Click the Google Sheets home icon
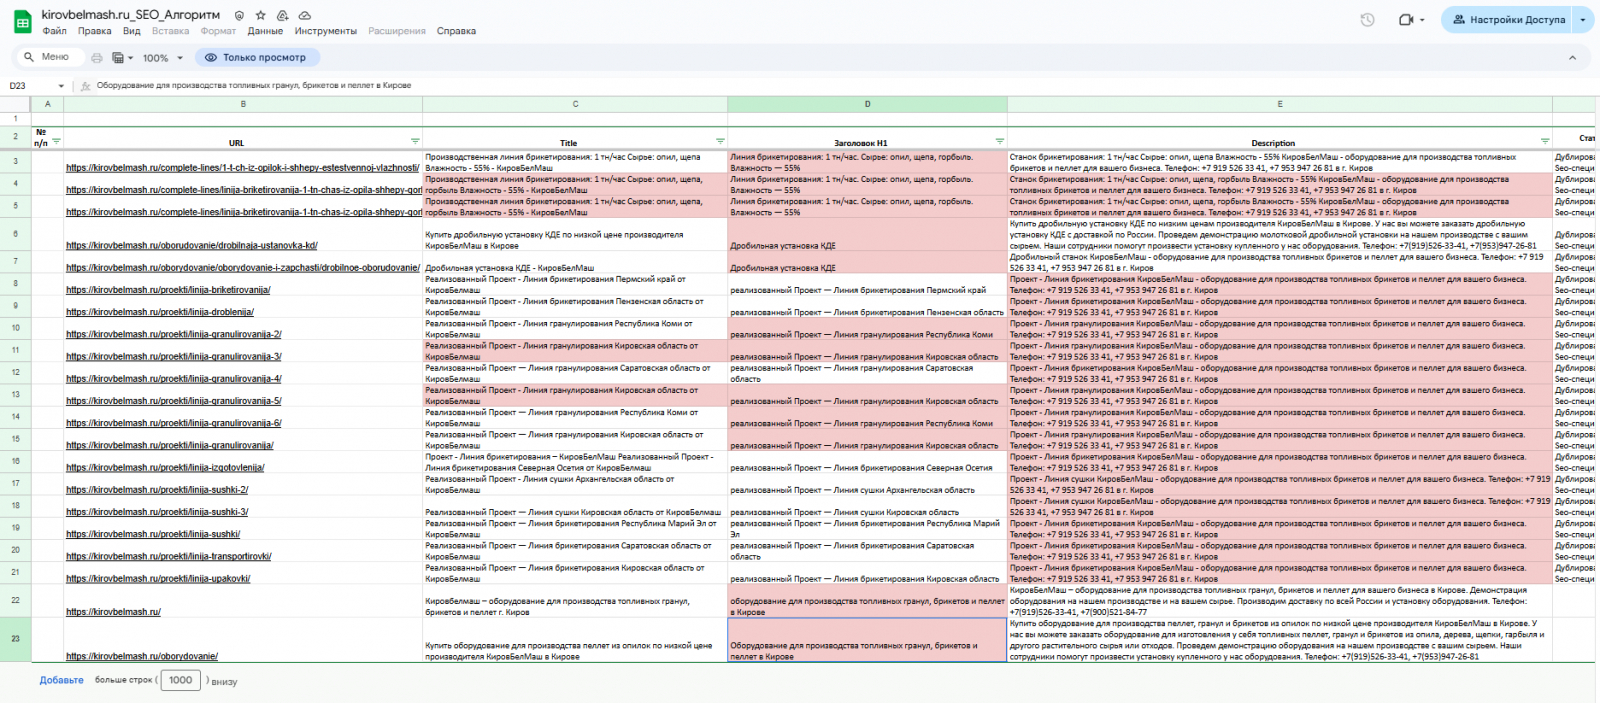This screenshot has height=703, width=1600. coord(20,21)
